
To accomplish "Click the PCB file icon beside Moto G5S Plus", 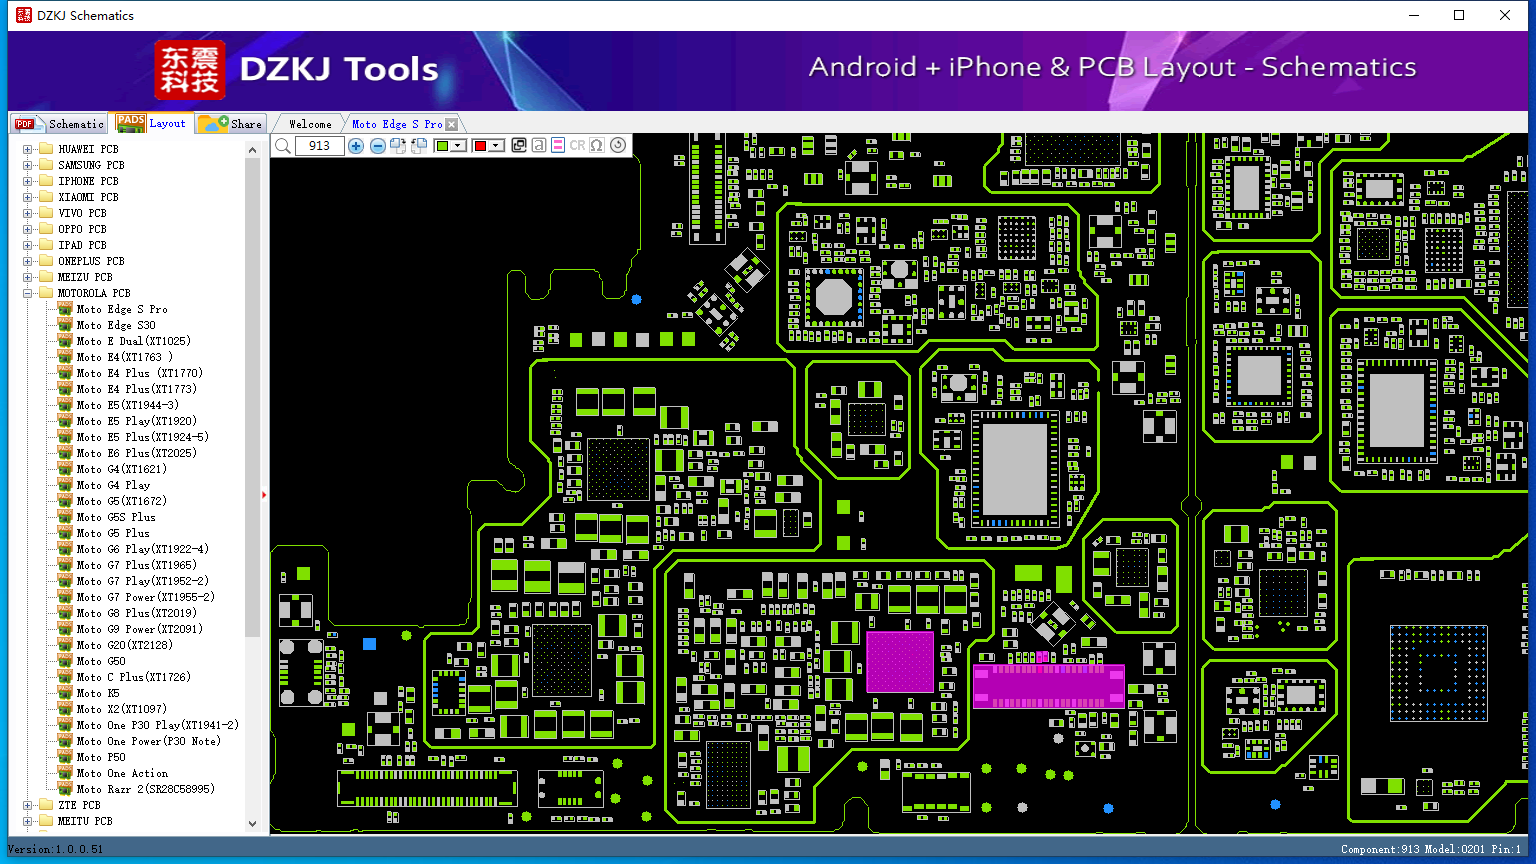I will pos(65,517).
